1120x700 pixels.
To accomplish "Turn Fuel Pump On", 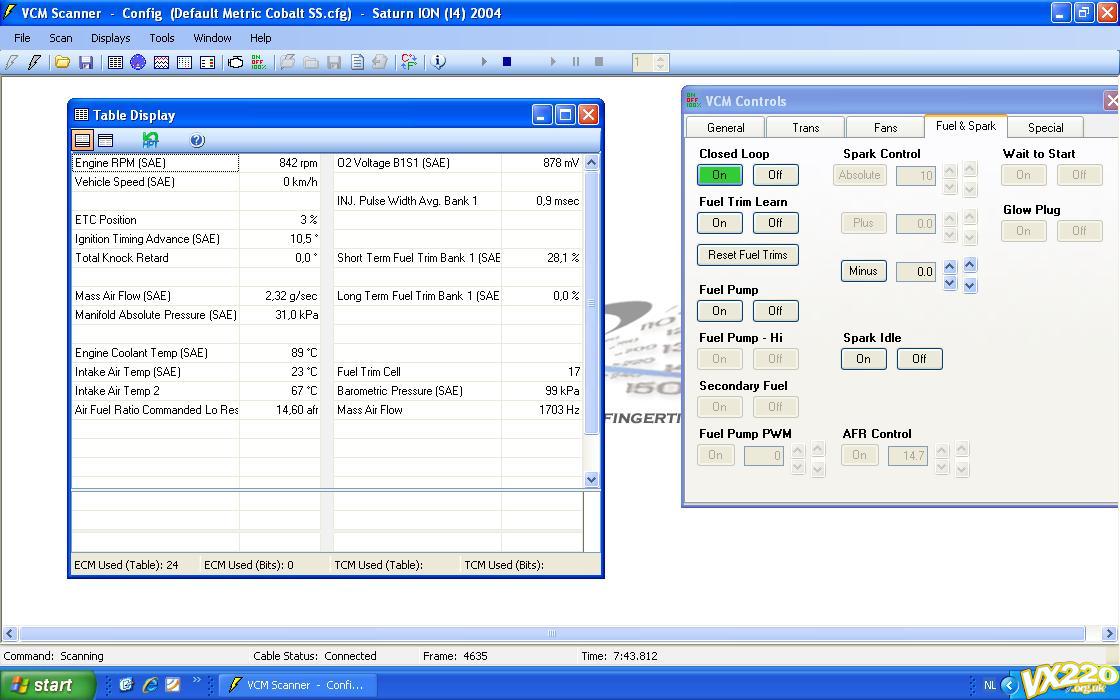I will coord(719,311).
